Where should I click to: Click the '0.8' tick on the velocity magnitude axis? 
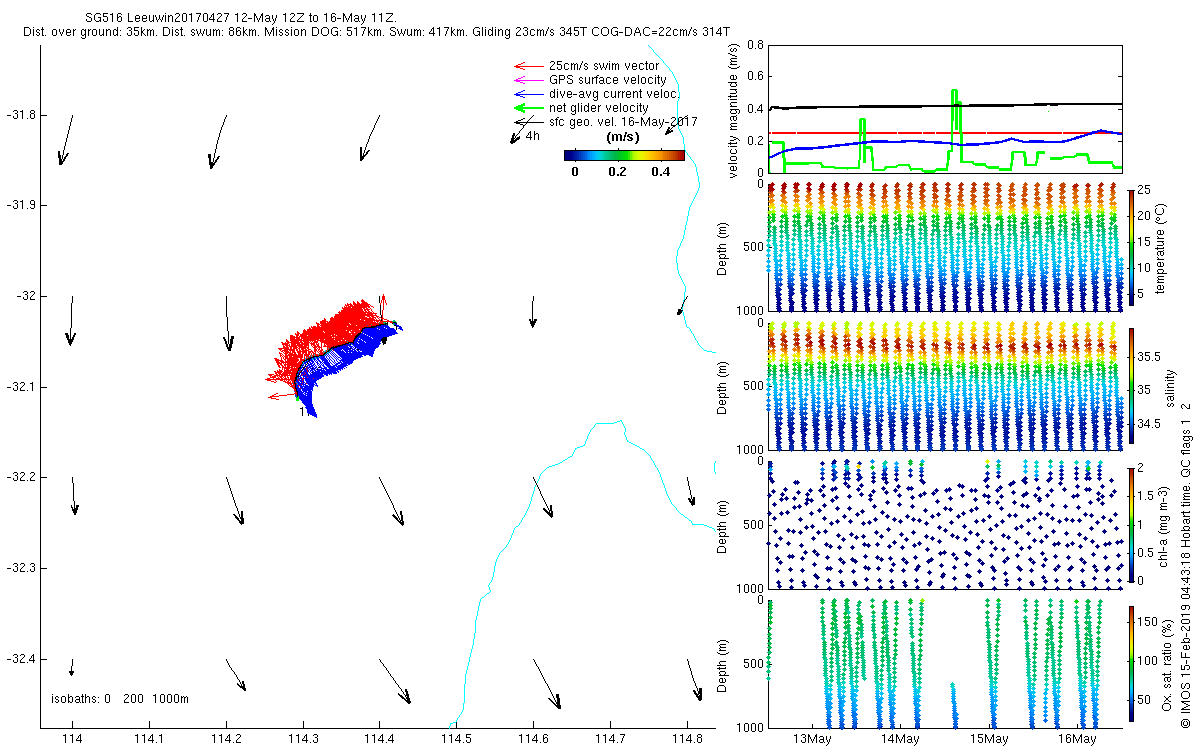(x=756, y=45)
